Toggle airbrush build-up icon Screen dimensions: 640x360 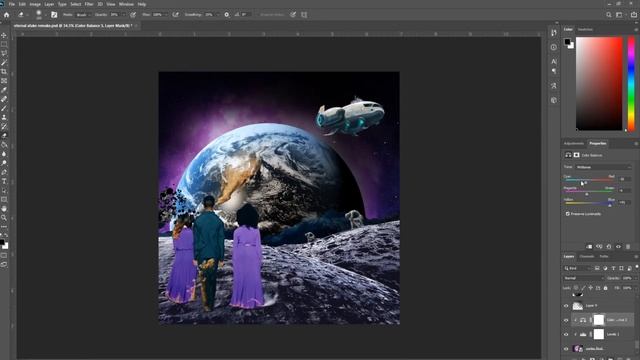point(176,15)
